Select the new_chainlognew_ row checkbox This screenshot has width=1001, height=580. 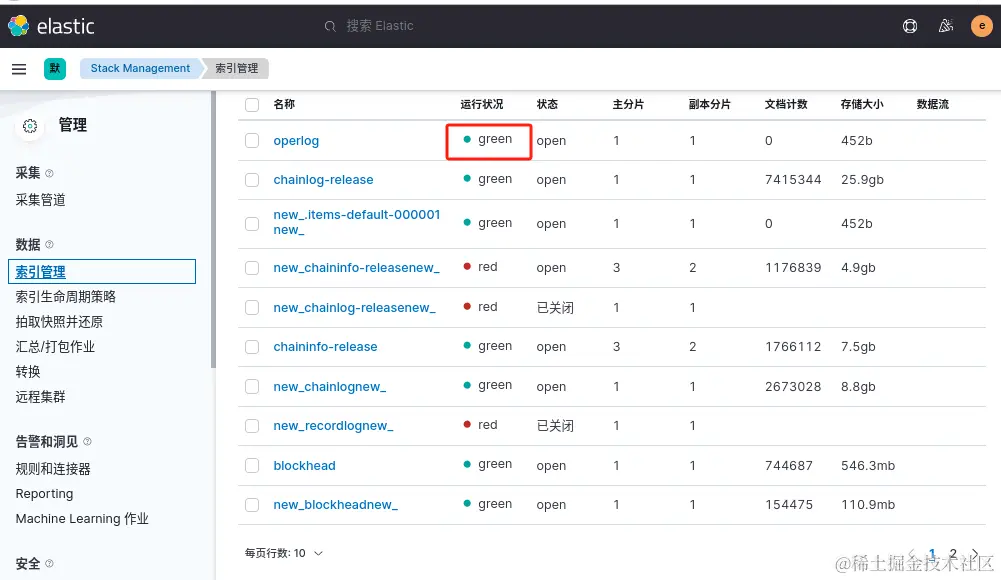coord(252,387)
